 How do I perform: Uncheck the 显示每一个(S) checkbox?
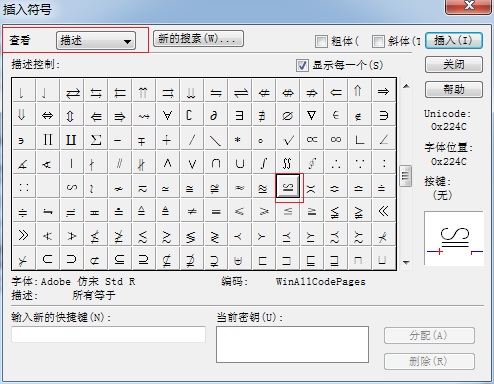[x=302, y=65]
